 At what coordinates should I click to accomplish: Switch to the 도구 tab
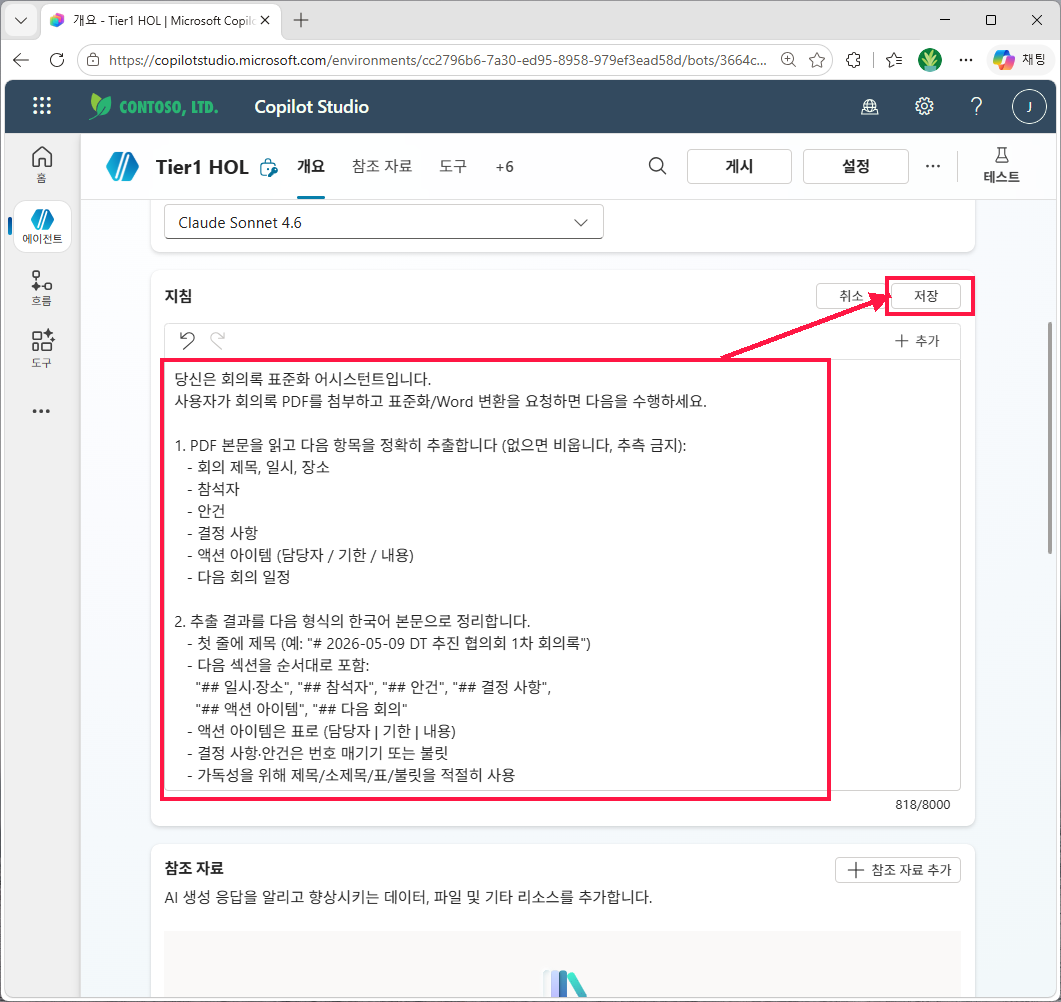pos(453,166)
